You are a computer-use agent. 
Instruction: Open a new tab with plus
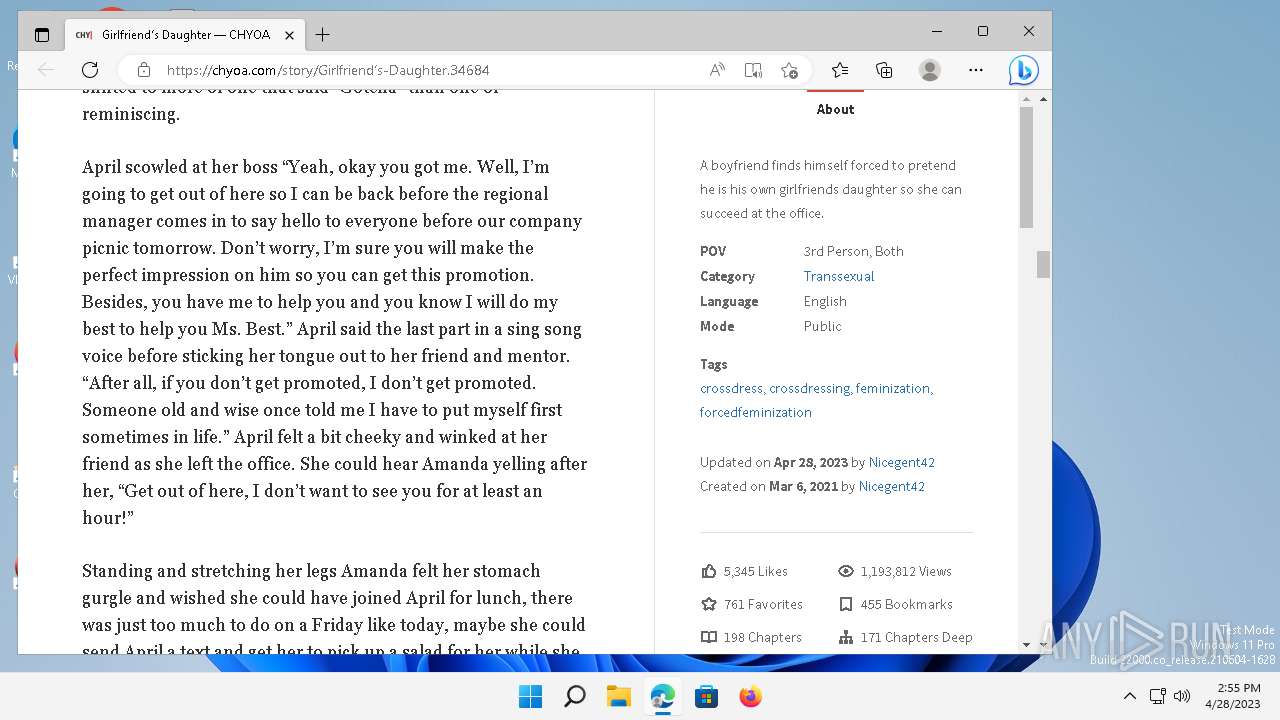tap(322, 35)
